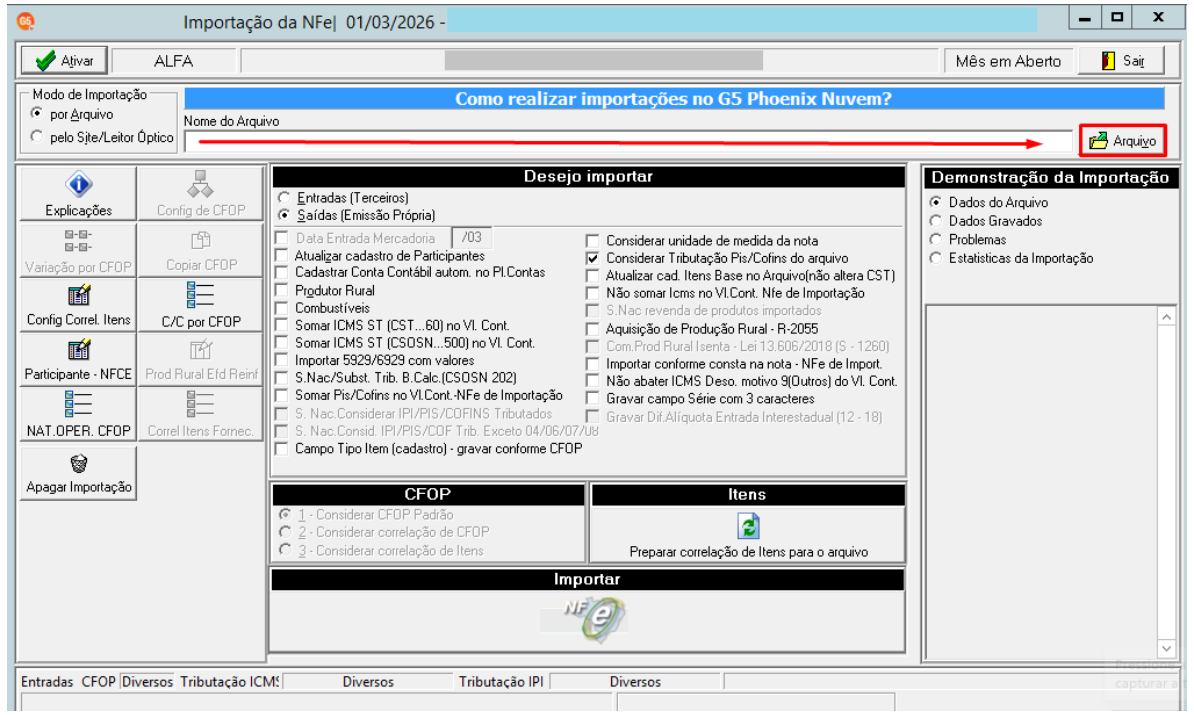Viewport: 1194px width, 715px height.
Task: Select Estatisticas da Importação option
Action: 935,258
